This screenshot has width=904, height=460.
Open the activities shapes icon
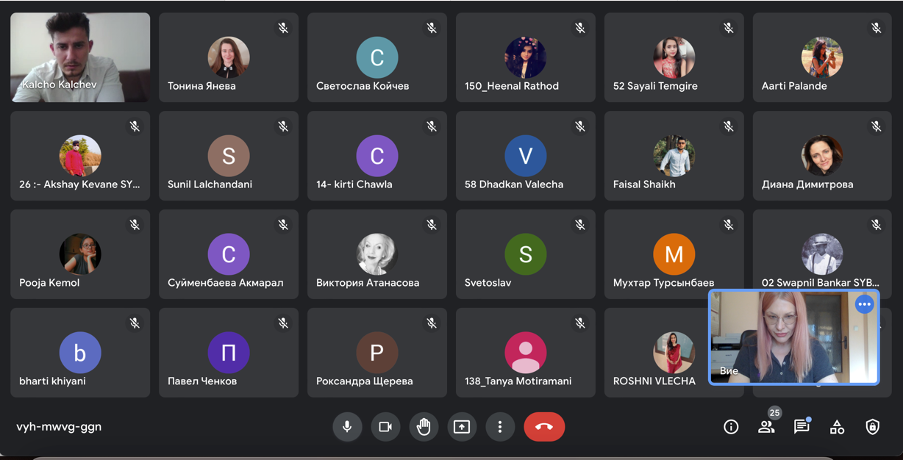(837, 427)
